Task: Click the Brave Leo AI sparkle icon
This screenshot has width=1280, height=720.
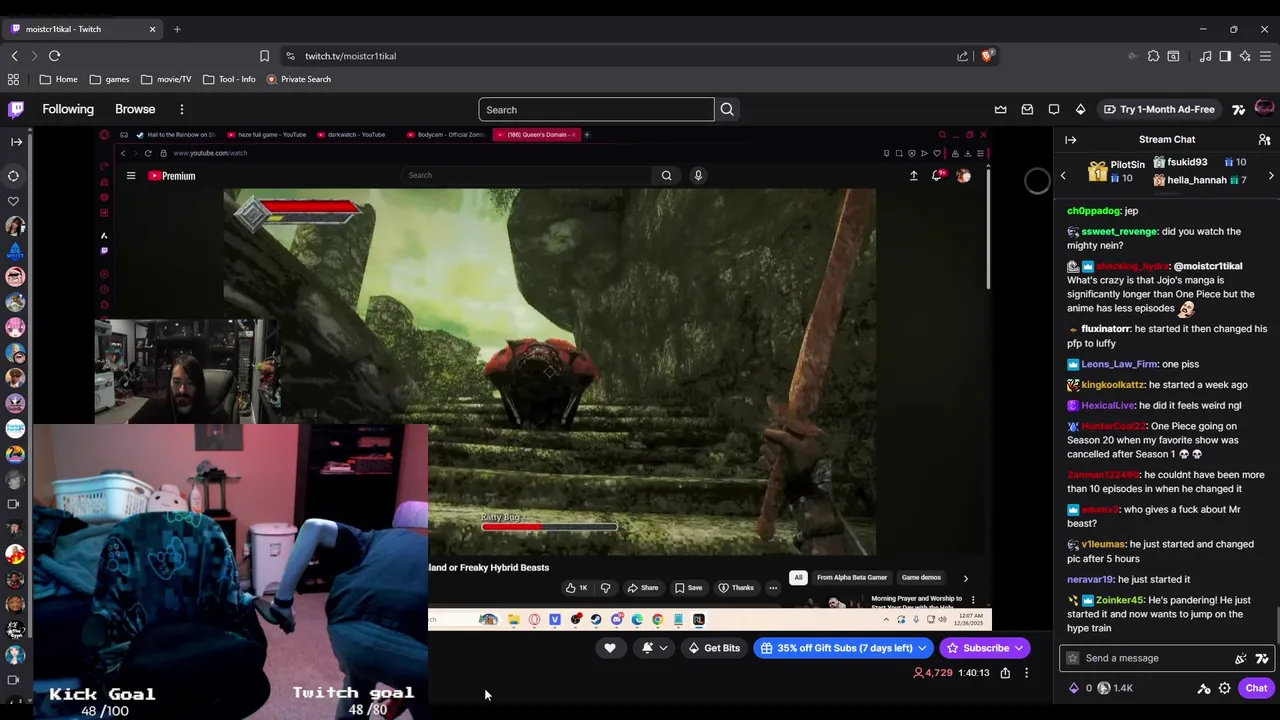Action: [1245, 56]
